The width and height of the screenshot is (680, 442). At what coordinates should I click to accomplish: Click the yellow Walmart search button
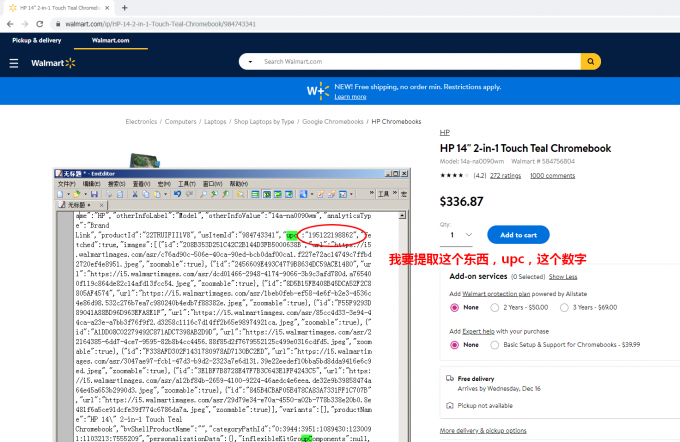click(x=591, y=62)
